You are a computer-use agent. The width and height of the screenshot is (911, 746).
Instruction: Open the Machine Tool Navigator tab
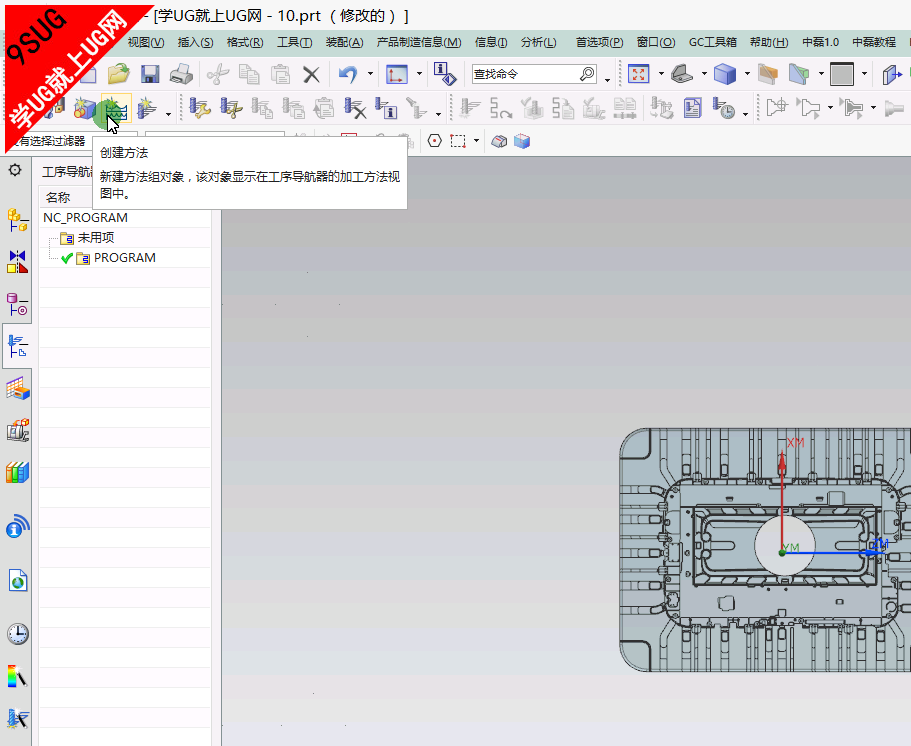coord(17,431)
